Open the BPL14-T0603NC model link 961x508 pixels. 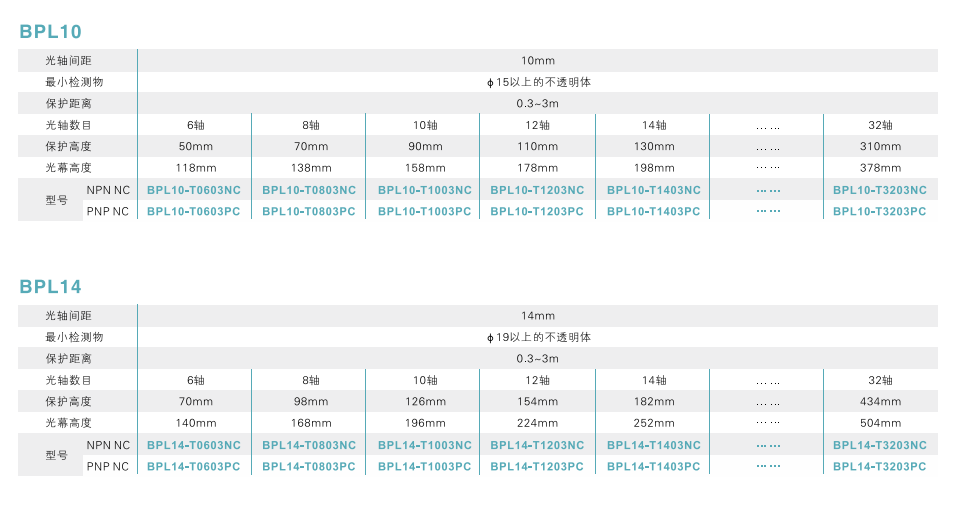[194, 445]
